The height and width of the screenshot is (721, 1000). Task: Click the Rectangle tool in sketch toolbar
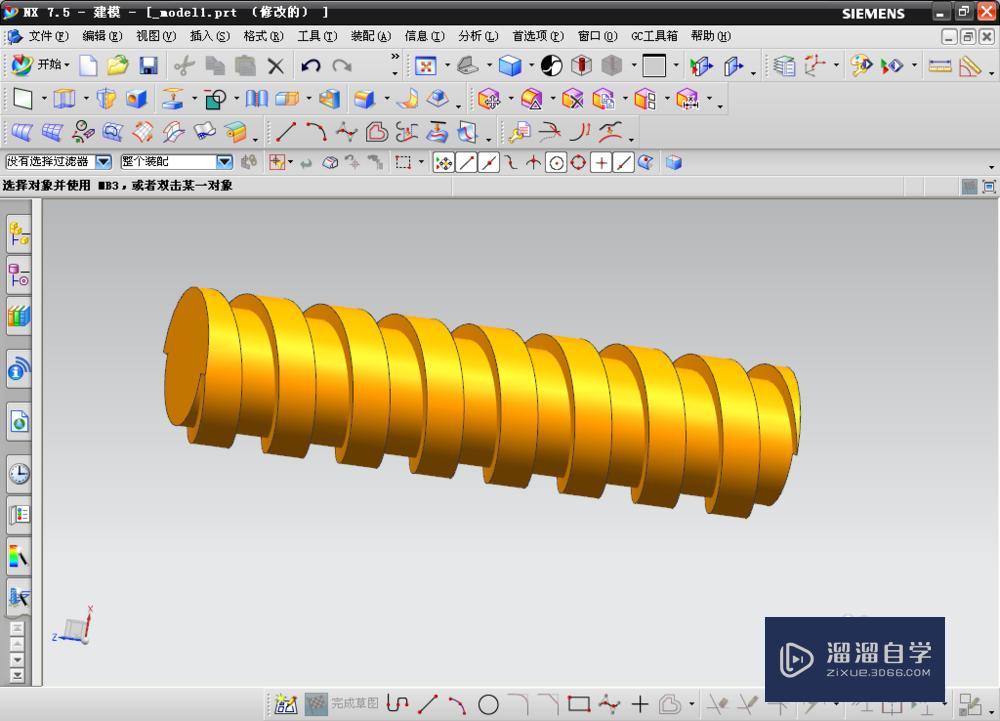[578, 704]
